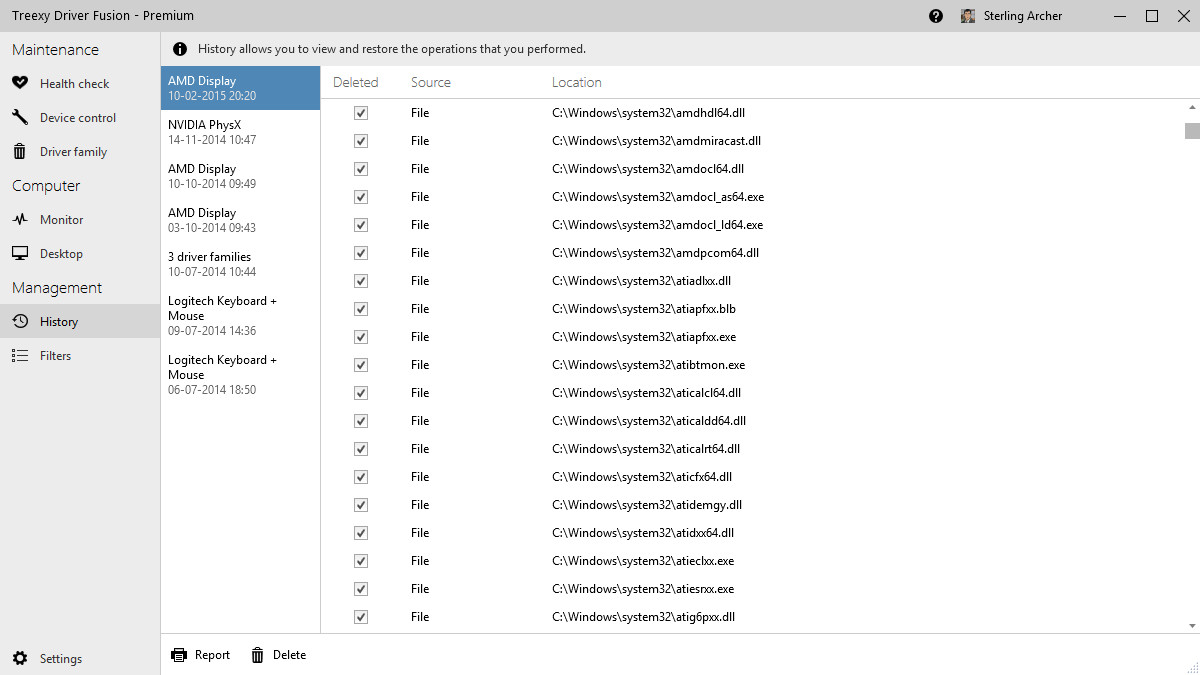The image size is (1200, 675).
Task: Click the Sterling Archer avatar picture
Action: coord(968,16)
